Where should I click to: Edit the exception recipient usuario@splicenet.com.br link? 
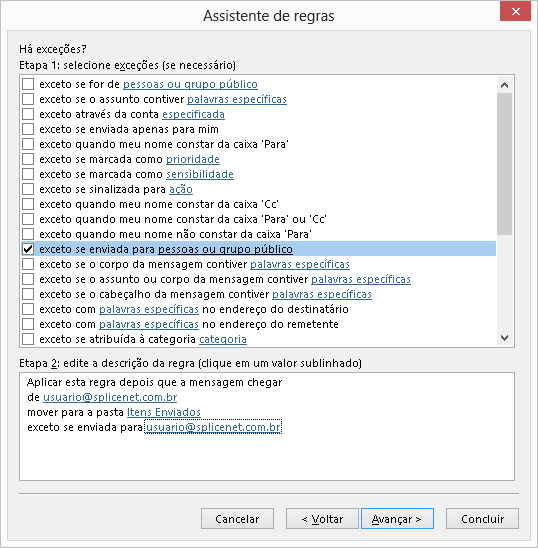(x=213, y=427)
